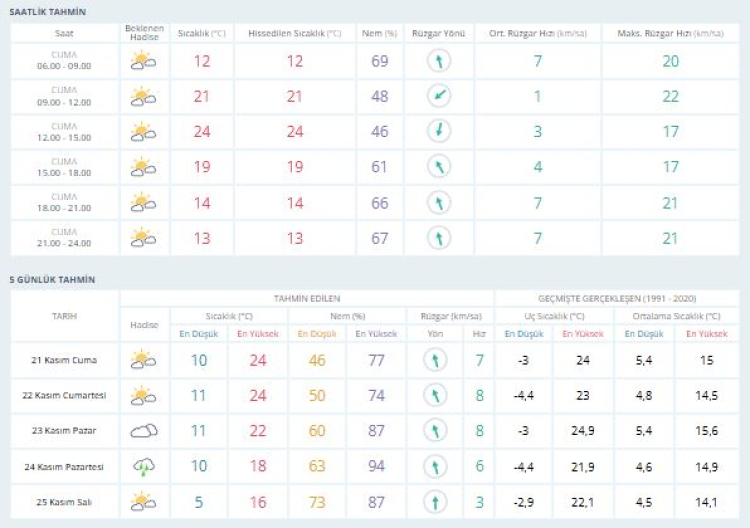
Task: Click the Maks. Rüzgar Hızı column header
Action: click(x=670, y=33)
